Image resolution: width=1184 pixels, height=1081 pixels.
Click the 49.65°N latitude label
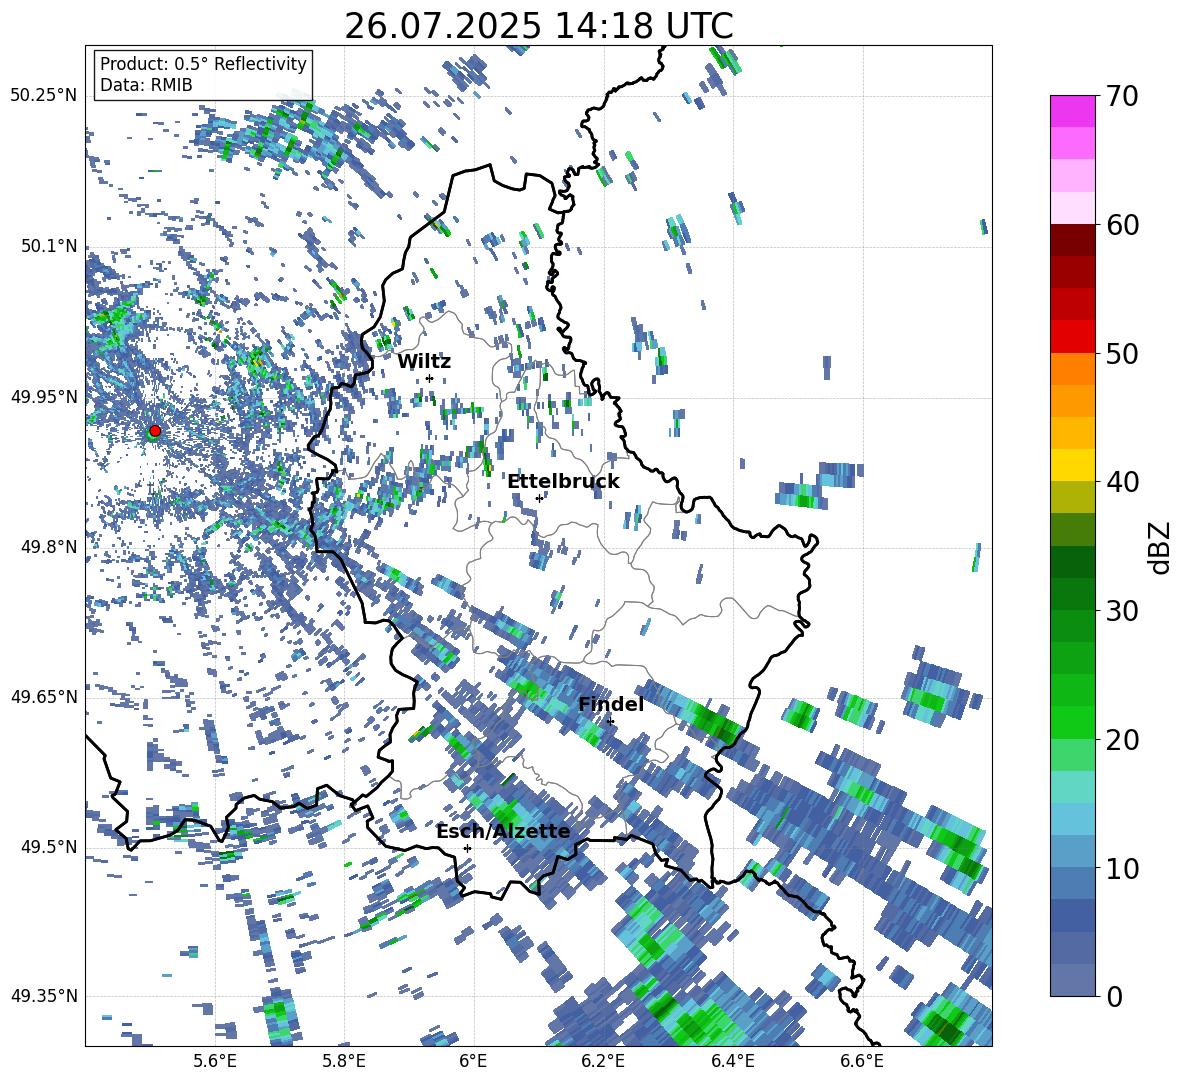coord(44,697)
